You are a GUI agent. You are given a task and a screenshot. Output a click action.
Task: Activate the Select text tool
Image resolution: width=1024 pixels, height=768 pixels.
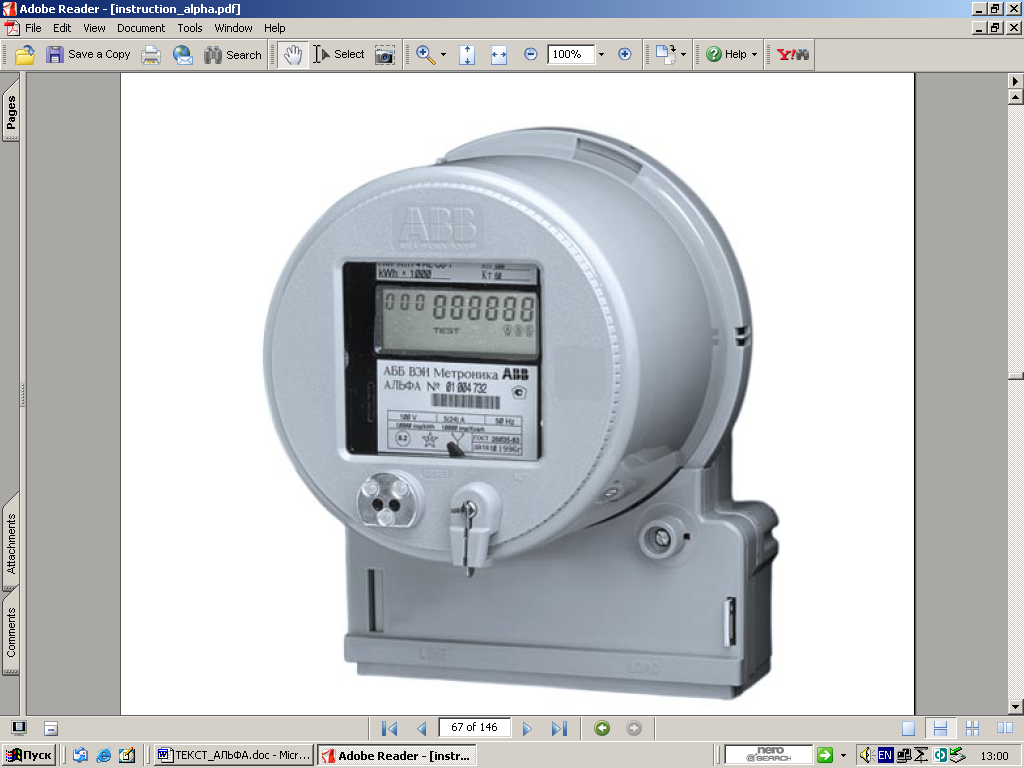click(338, 55)
